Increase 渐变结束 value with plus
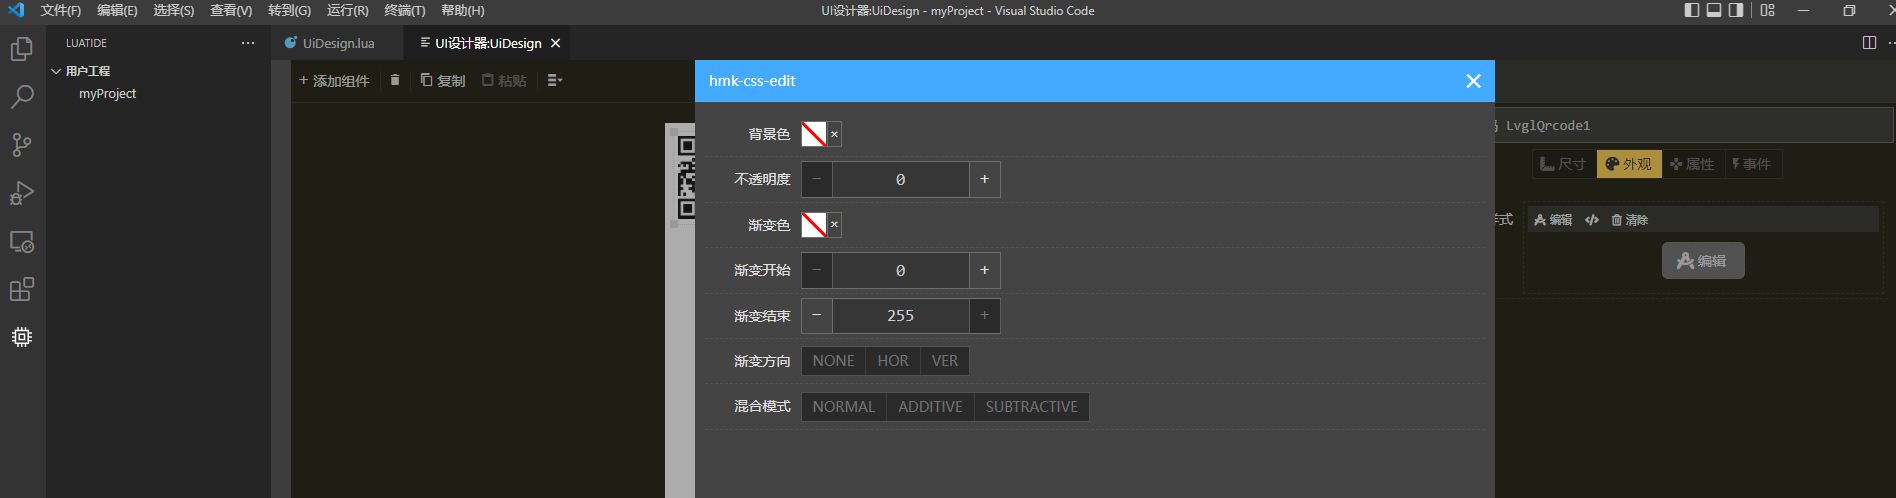Image resolution: width=1896 pixels, height=498 pixels. (984, 316)
